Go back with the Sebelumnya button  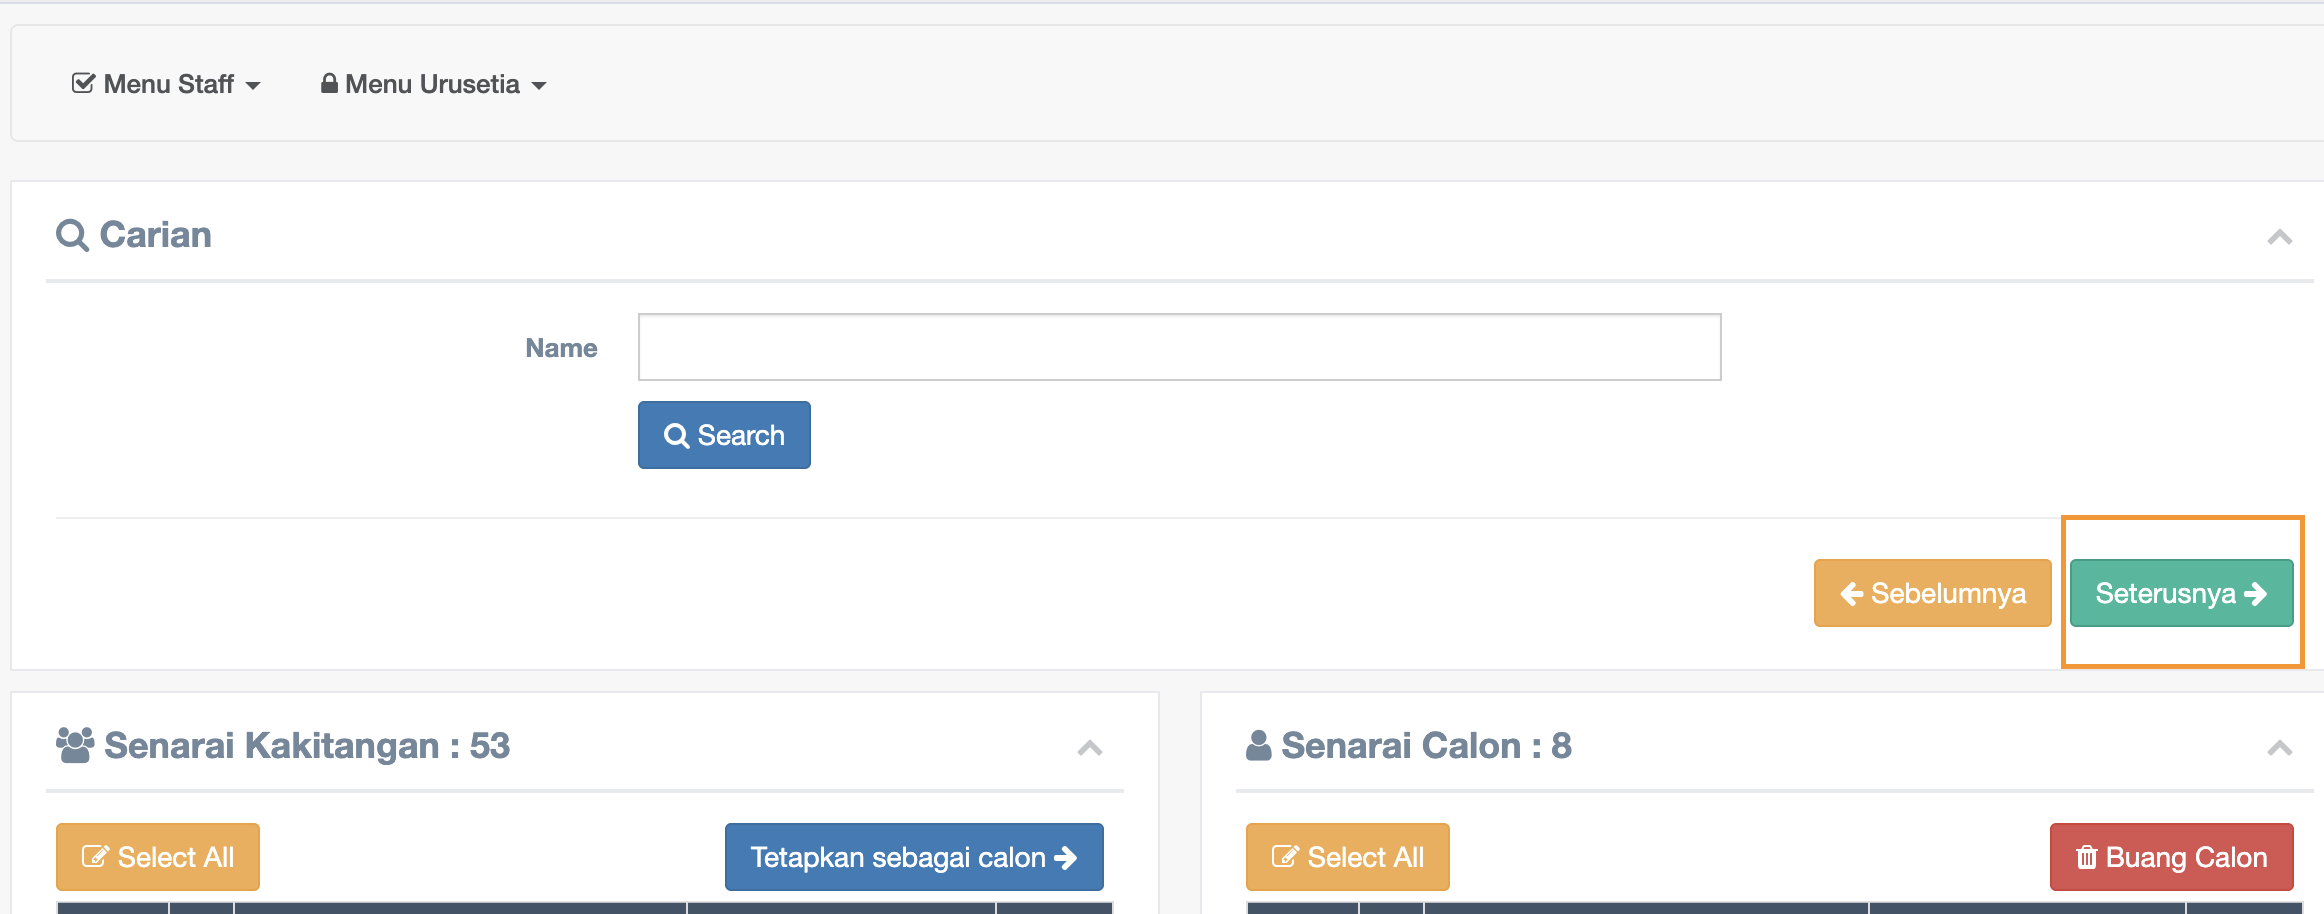pyautogui.click(x=1932, y=593)
